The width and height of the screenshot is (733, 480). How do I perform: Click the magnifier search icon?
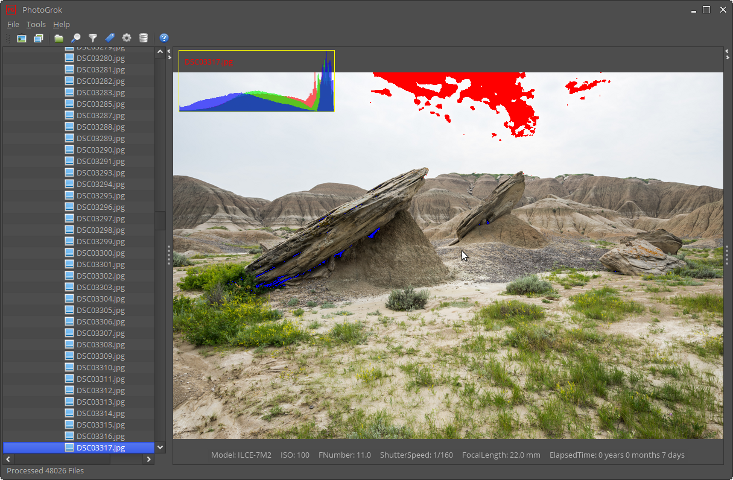click(x=76, y=38)
